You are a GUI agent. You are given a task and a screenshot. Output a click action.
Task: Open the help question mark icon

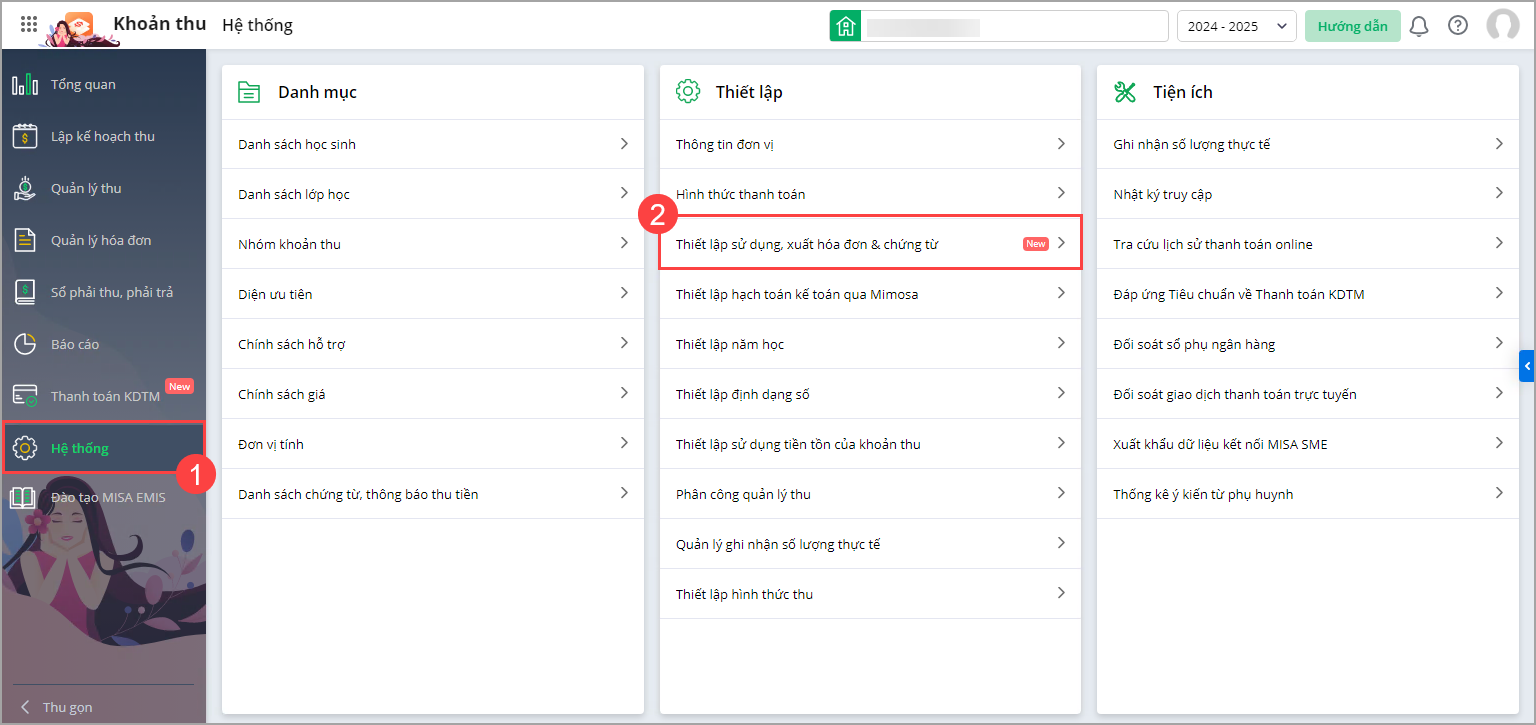click(x=1458, y=26)
